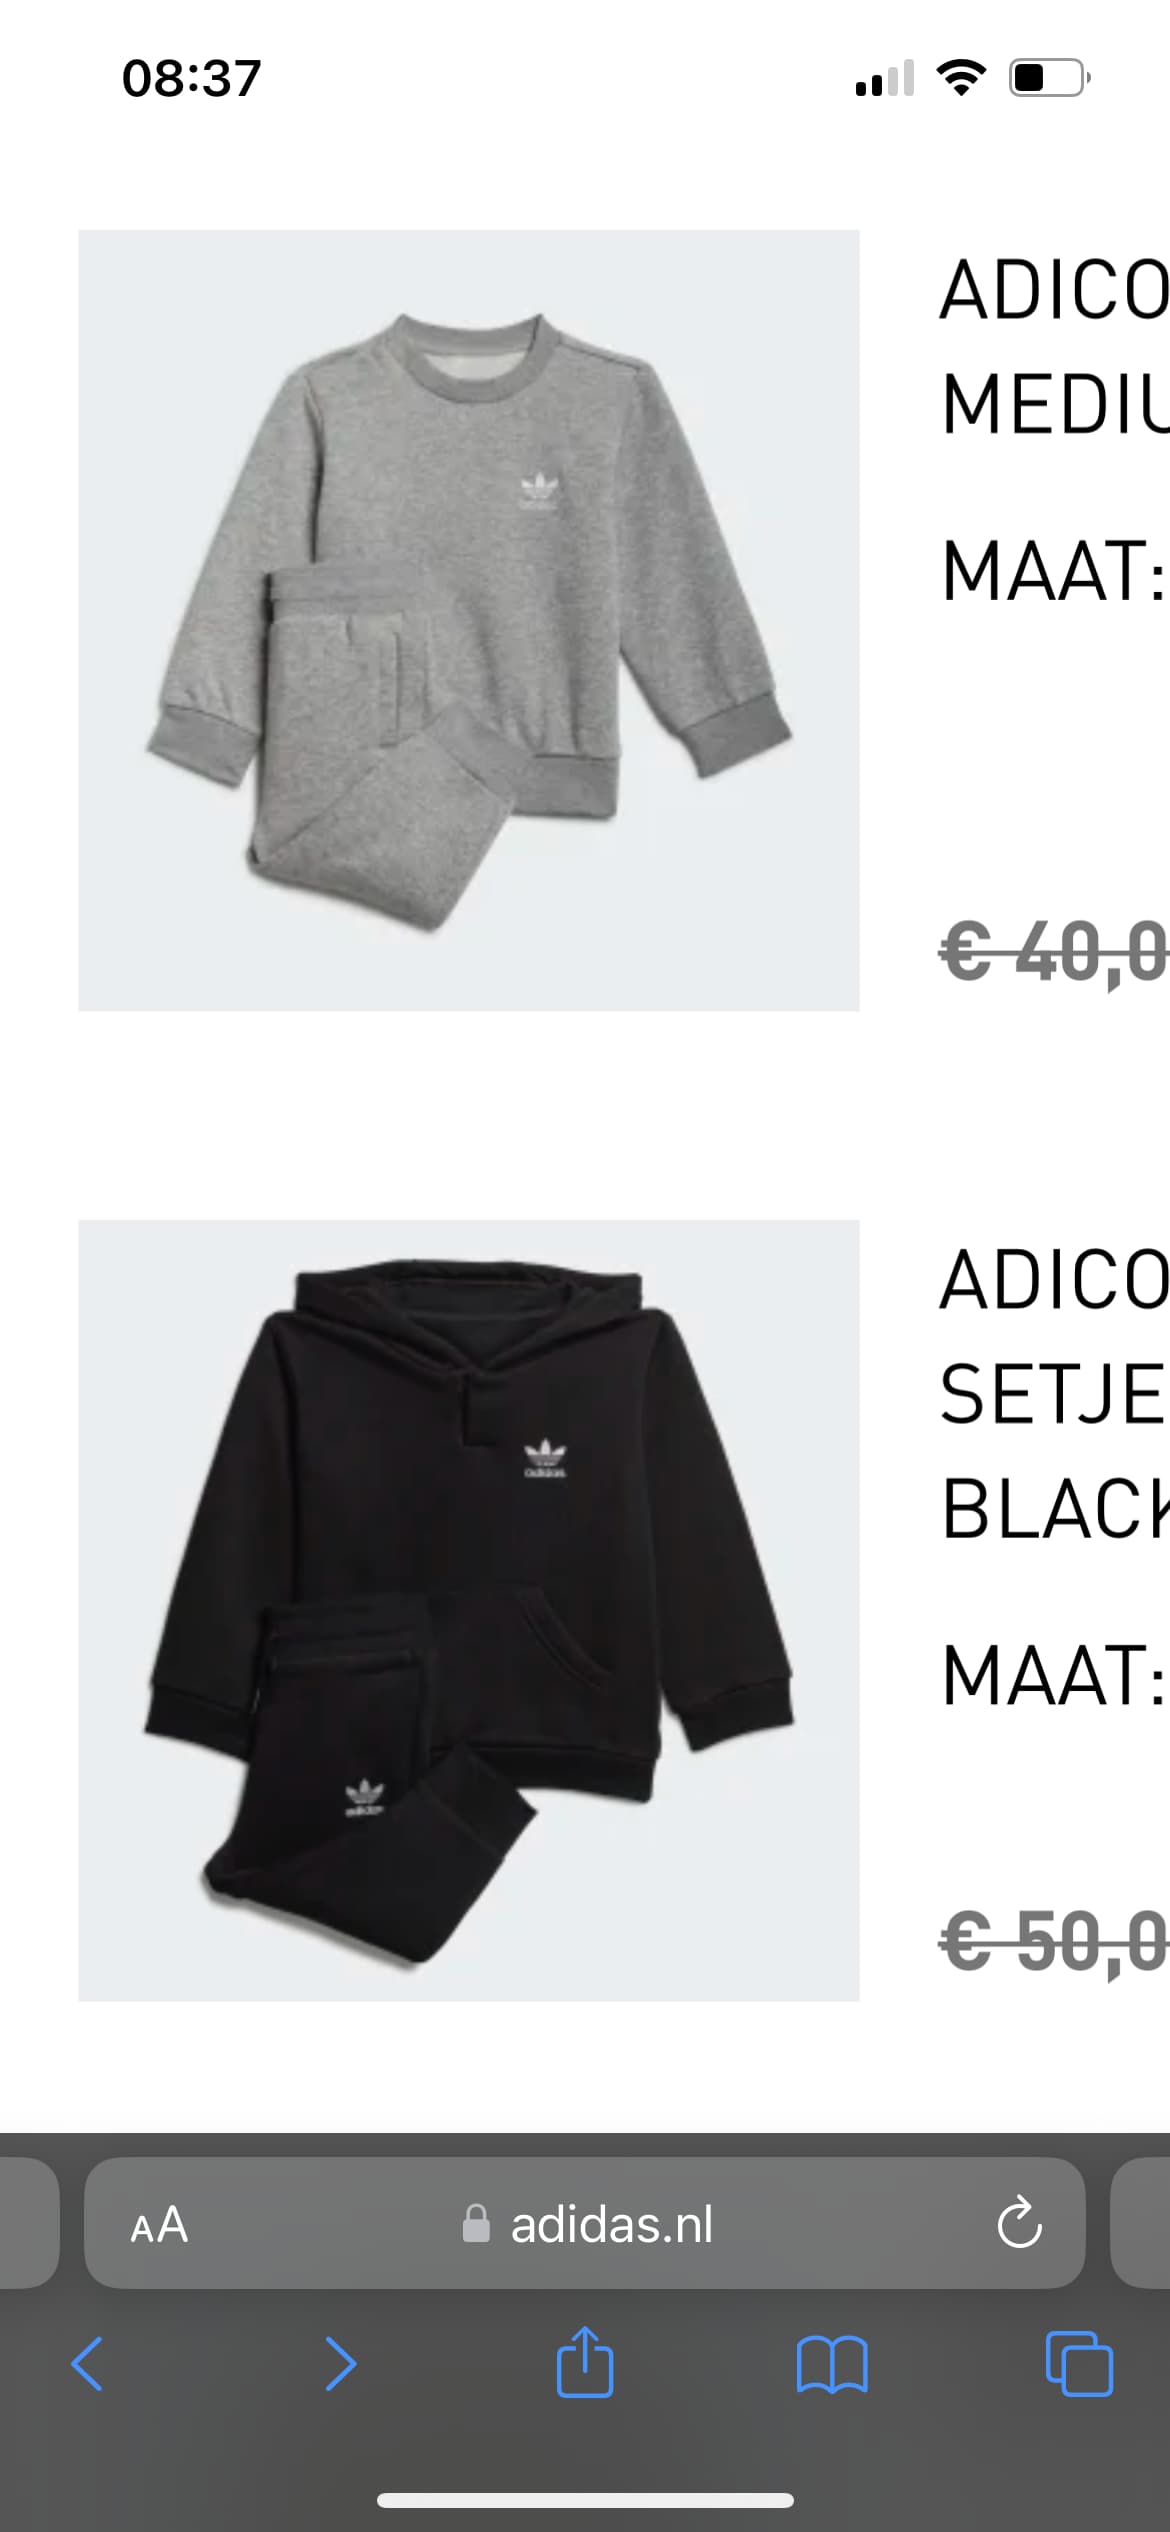Open the grey sweatshirt set image
The height and width of the screenshot is (2532, 1170).
coord(469,620)
